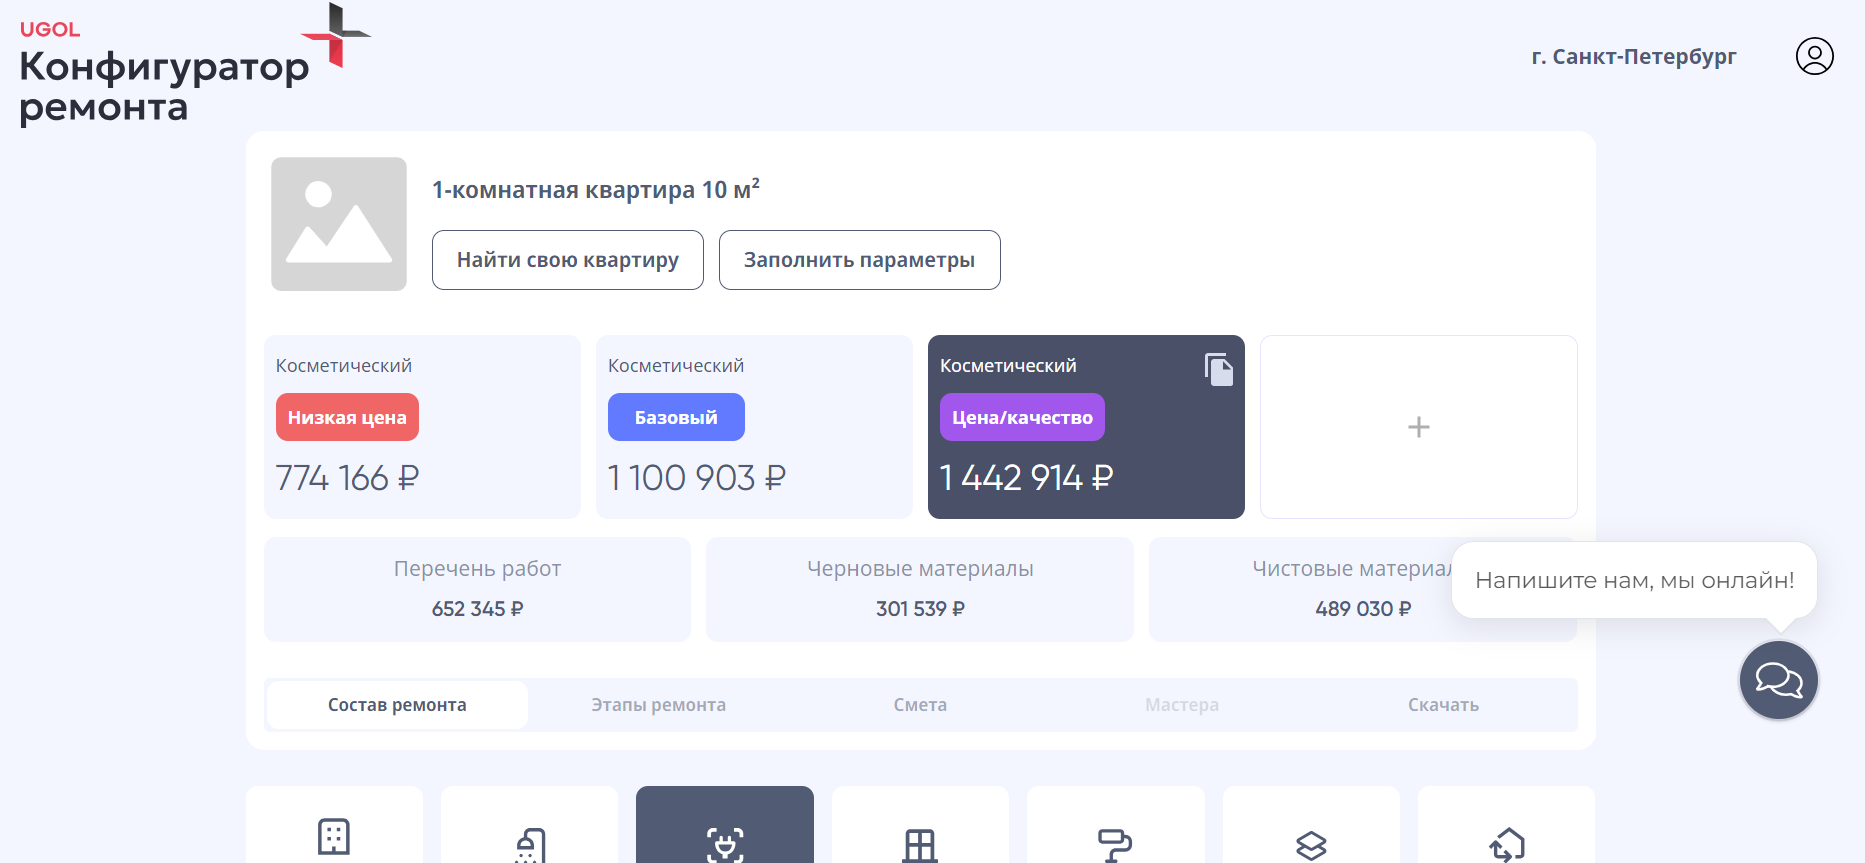Click the Заполнить параметры button
This screenshot has width=1865, height=863.
(860, 260)
